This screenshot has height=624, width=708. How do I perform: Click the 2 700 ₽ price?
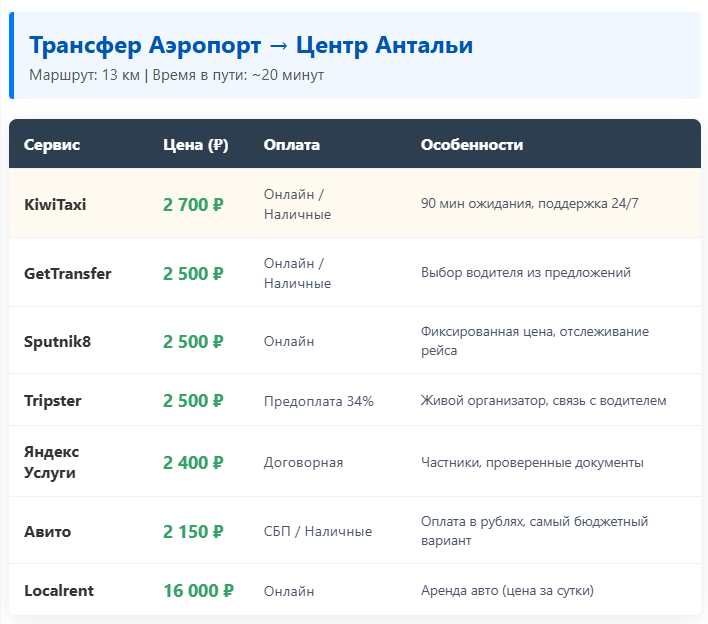[193, 205]
